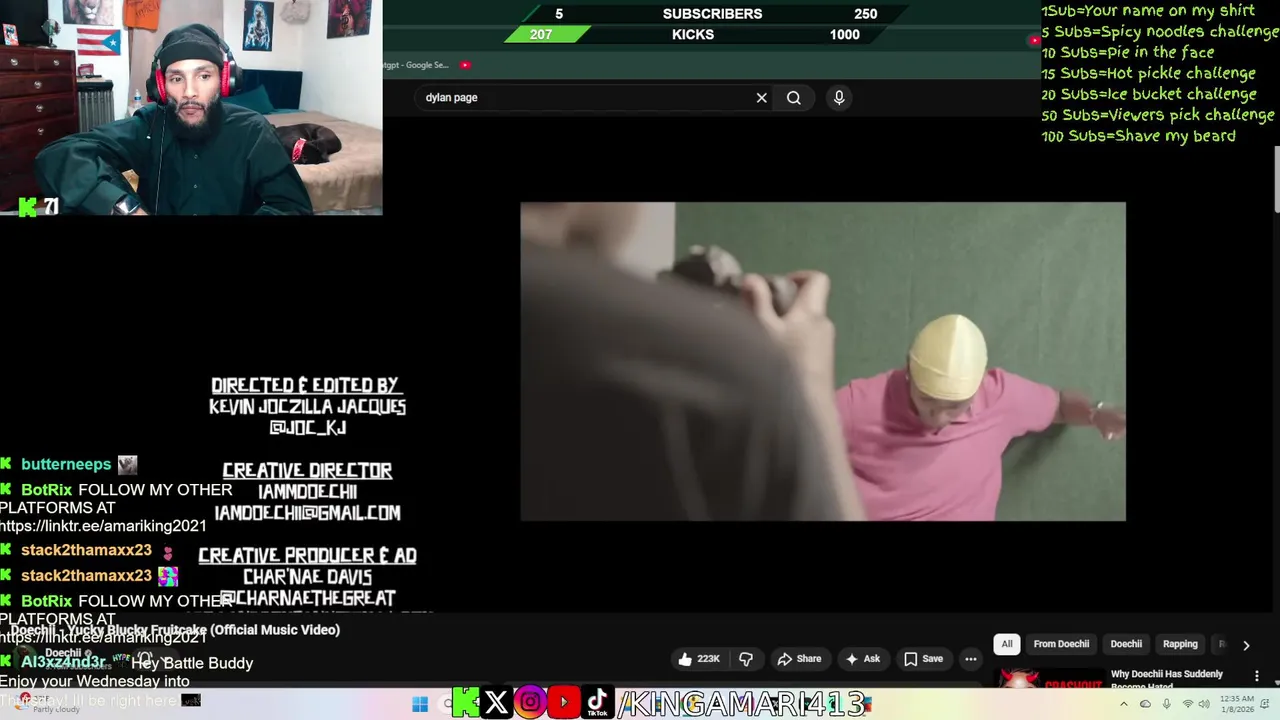Open the volume speaker tray icon
This screenshot has height=720, width=1280.
1204,704
